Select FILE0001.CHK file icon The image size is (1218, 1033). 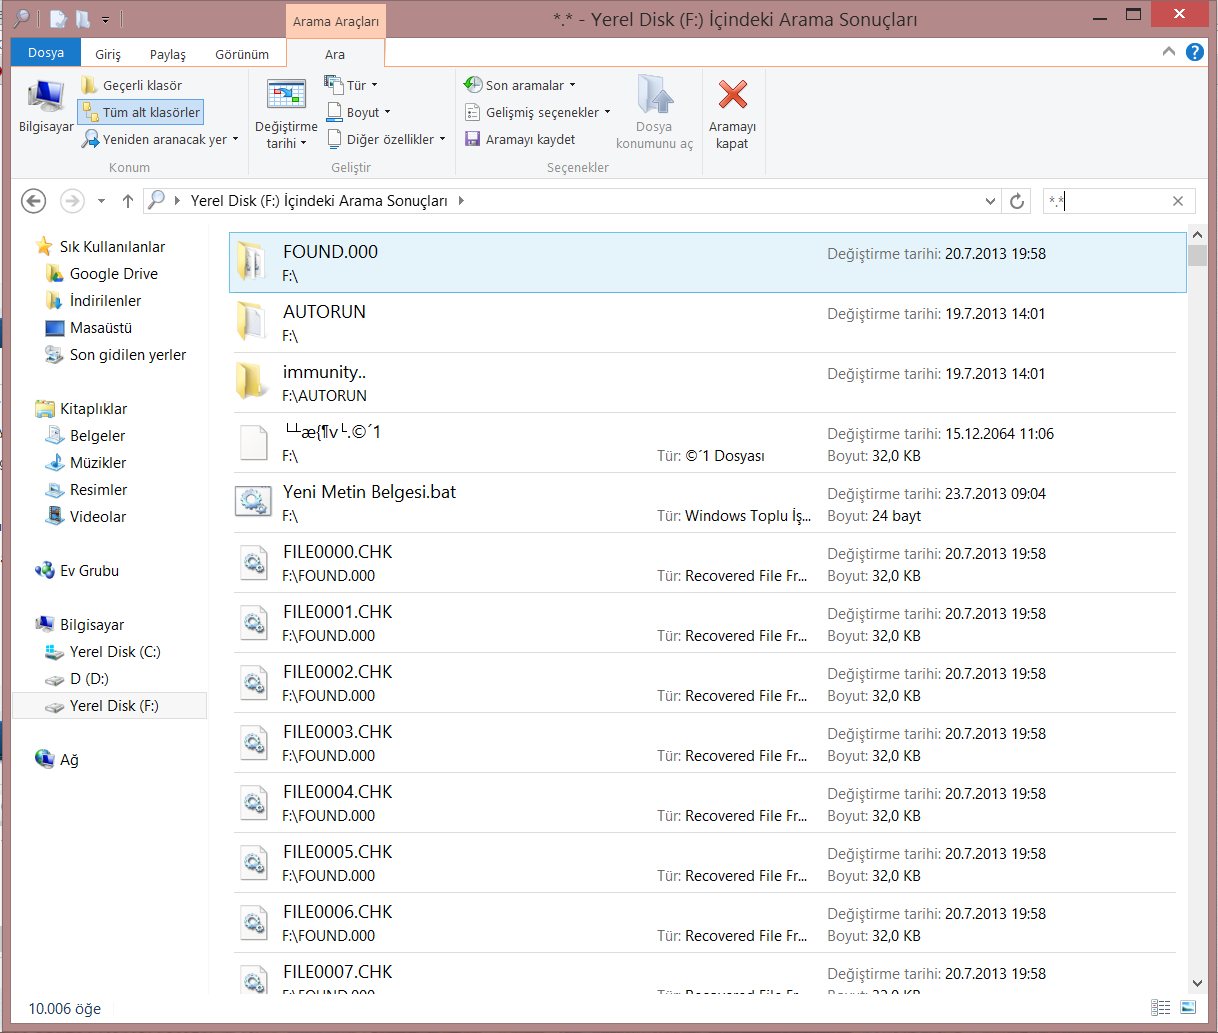(x=254, y=623)
